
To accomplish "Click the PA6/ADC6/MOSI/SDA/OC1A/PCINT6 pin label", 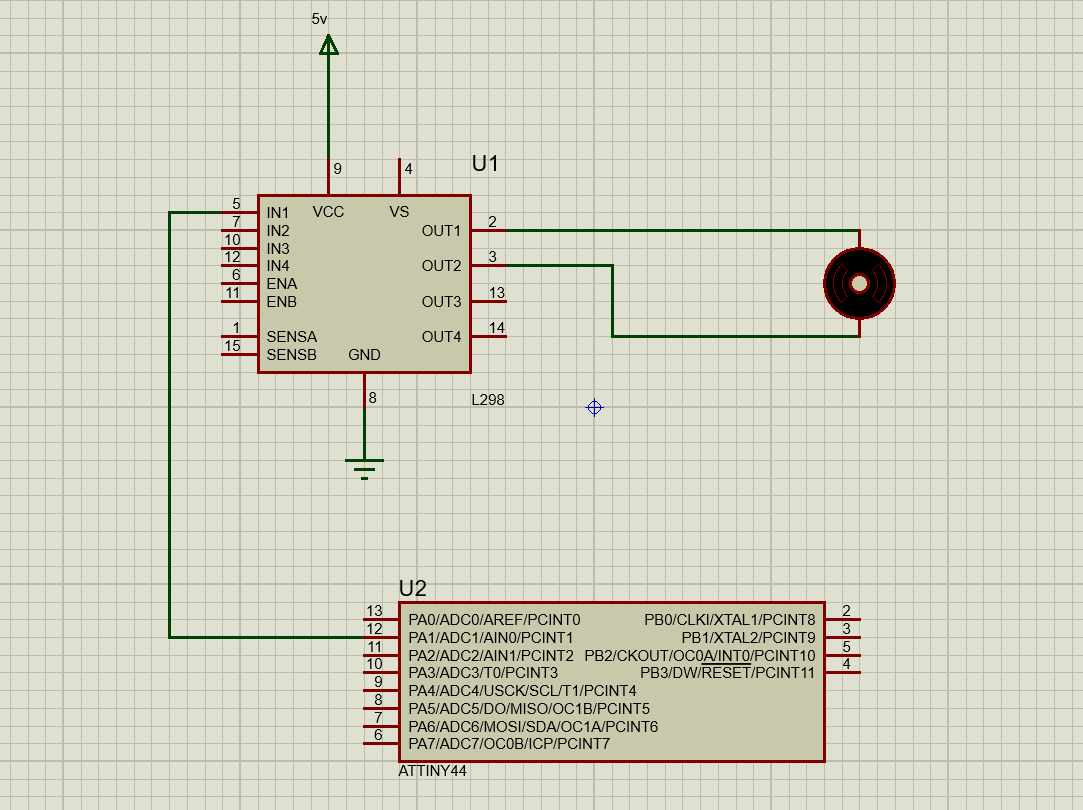I will tap(533, 727).
